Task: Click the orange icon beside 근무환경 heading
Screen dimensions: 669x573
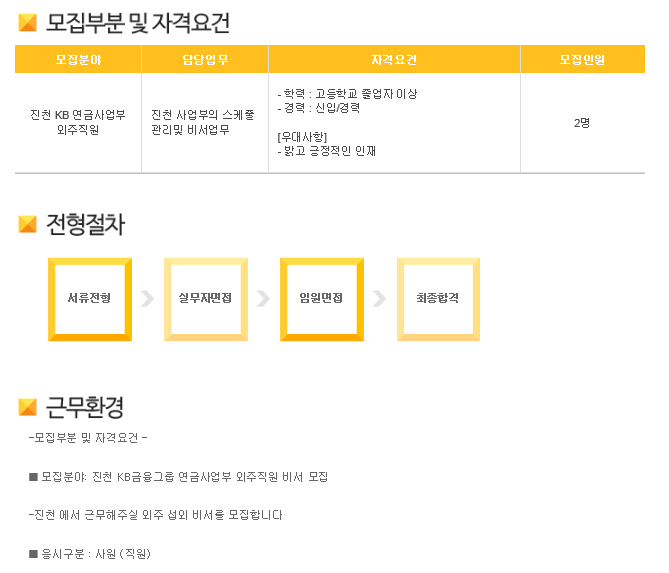Action: (28, 407)
